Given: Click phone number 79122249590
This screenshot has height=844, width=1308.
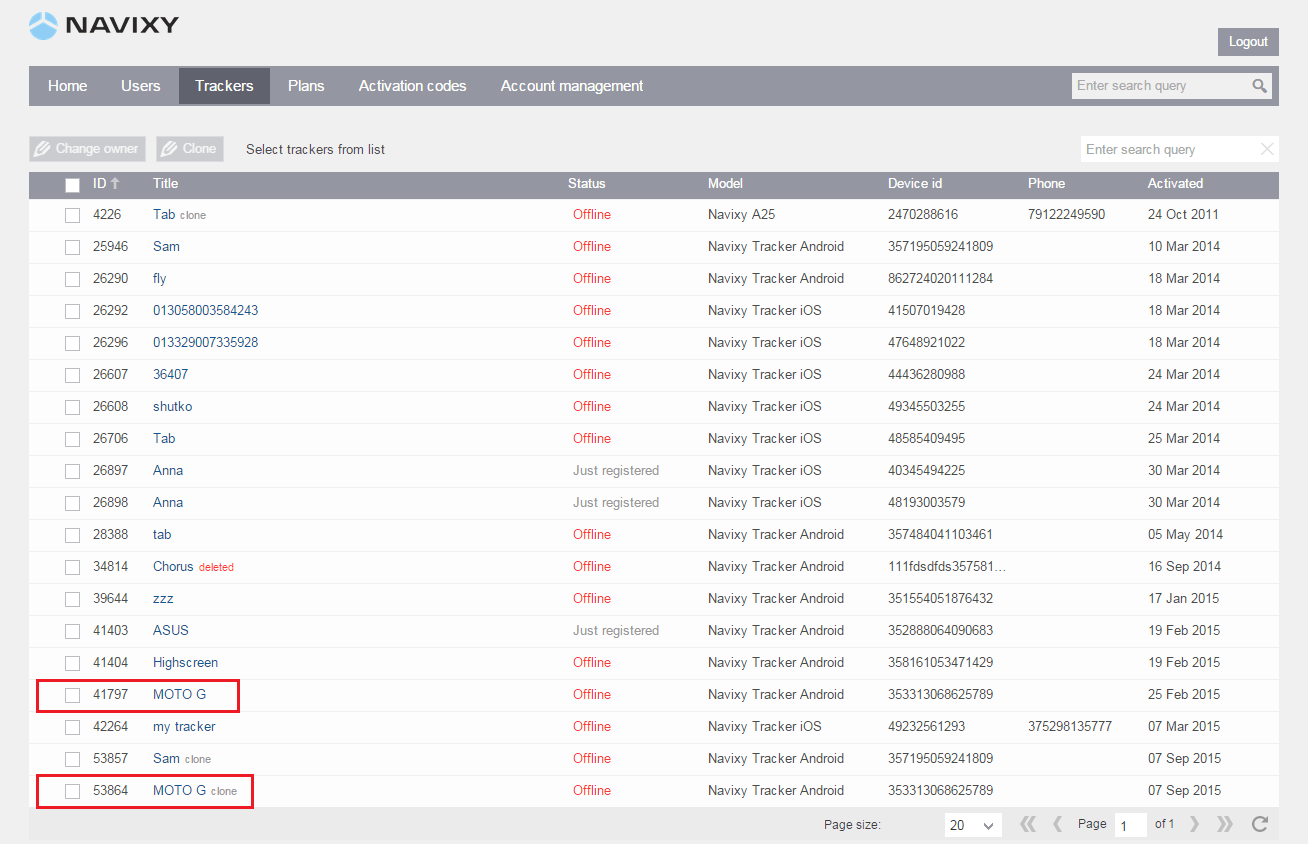Looking at the screenshot, I should pos(1066,214).
